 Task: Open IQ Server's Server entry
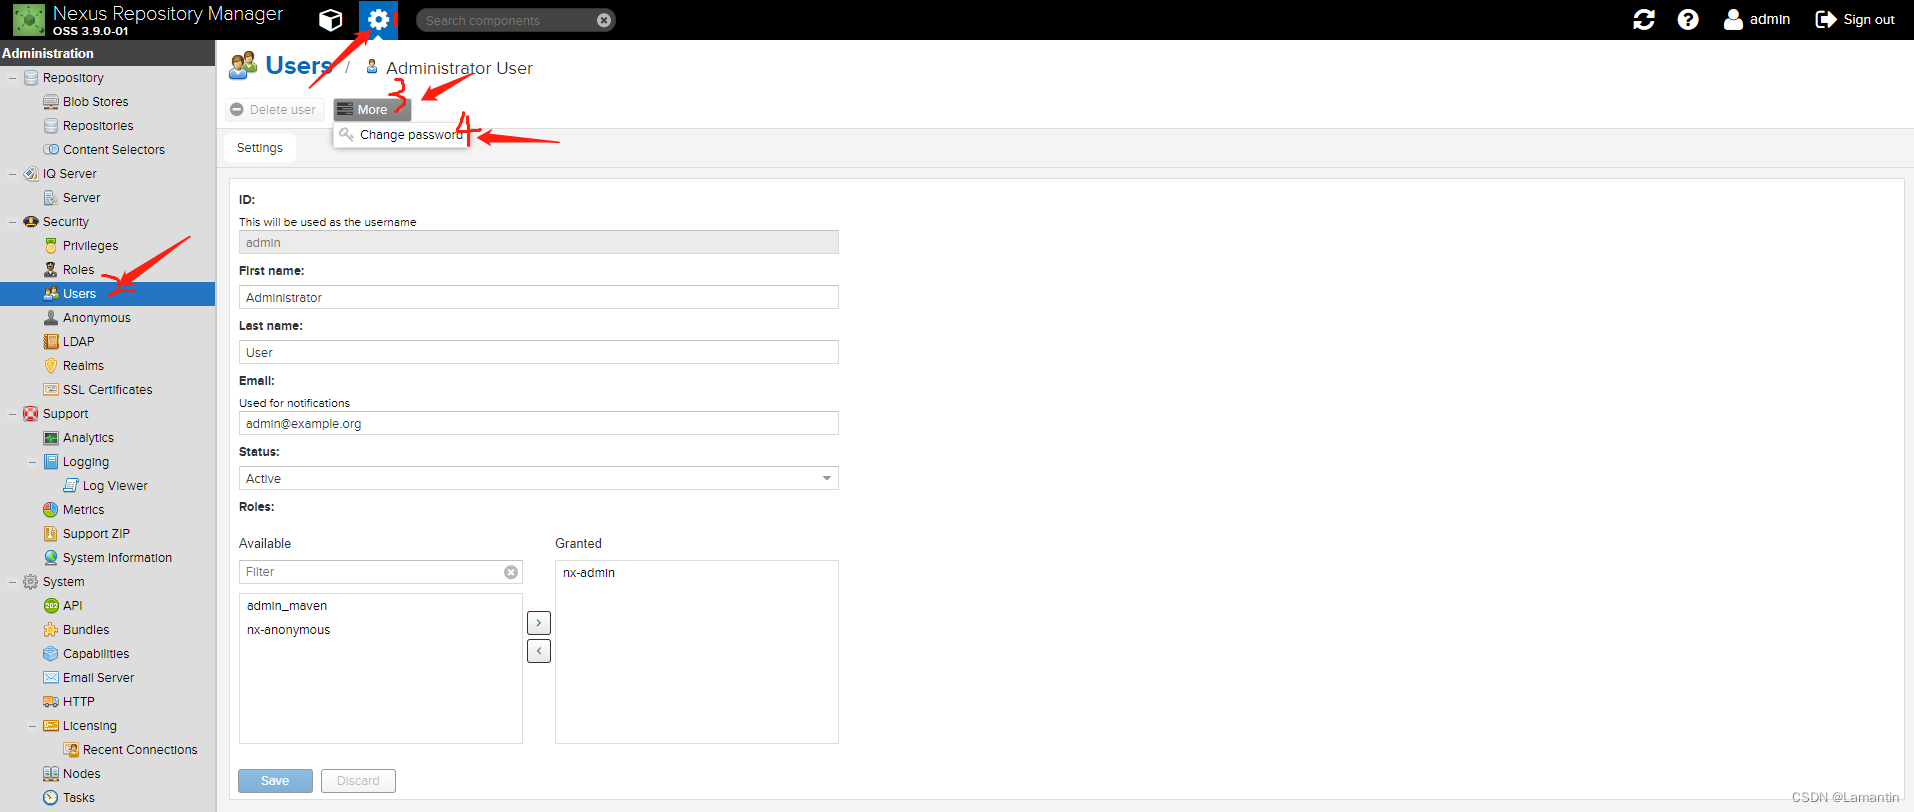pyautogui.click(x=81, y=198)
